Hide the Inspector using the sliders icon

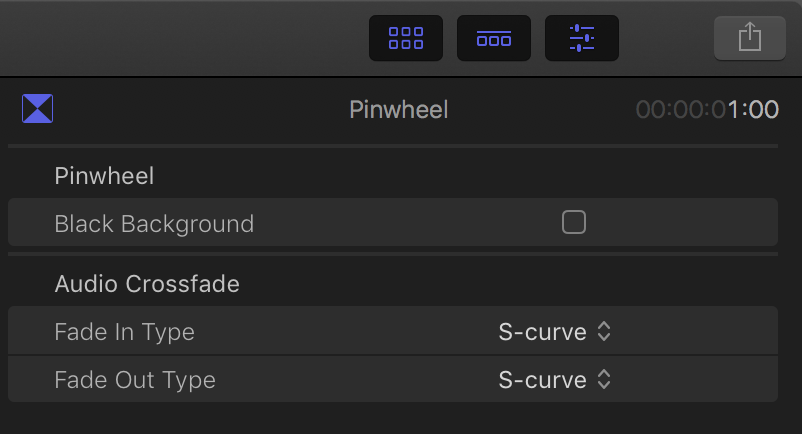coord(582,38)
